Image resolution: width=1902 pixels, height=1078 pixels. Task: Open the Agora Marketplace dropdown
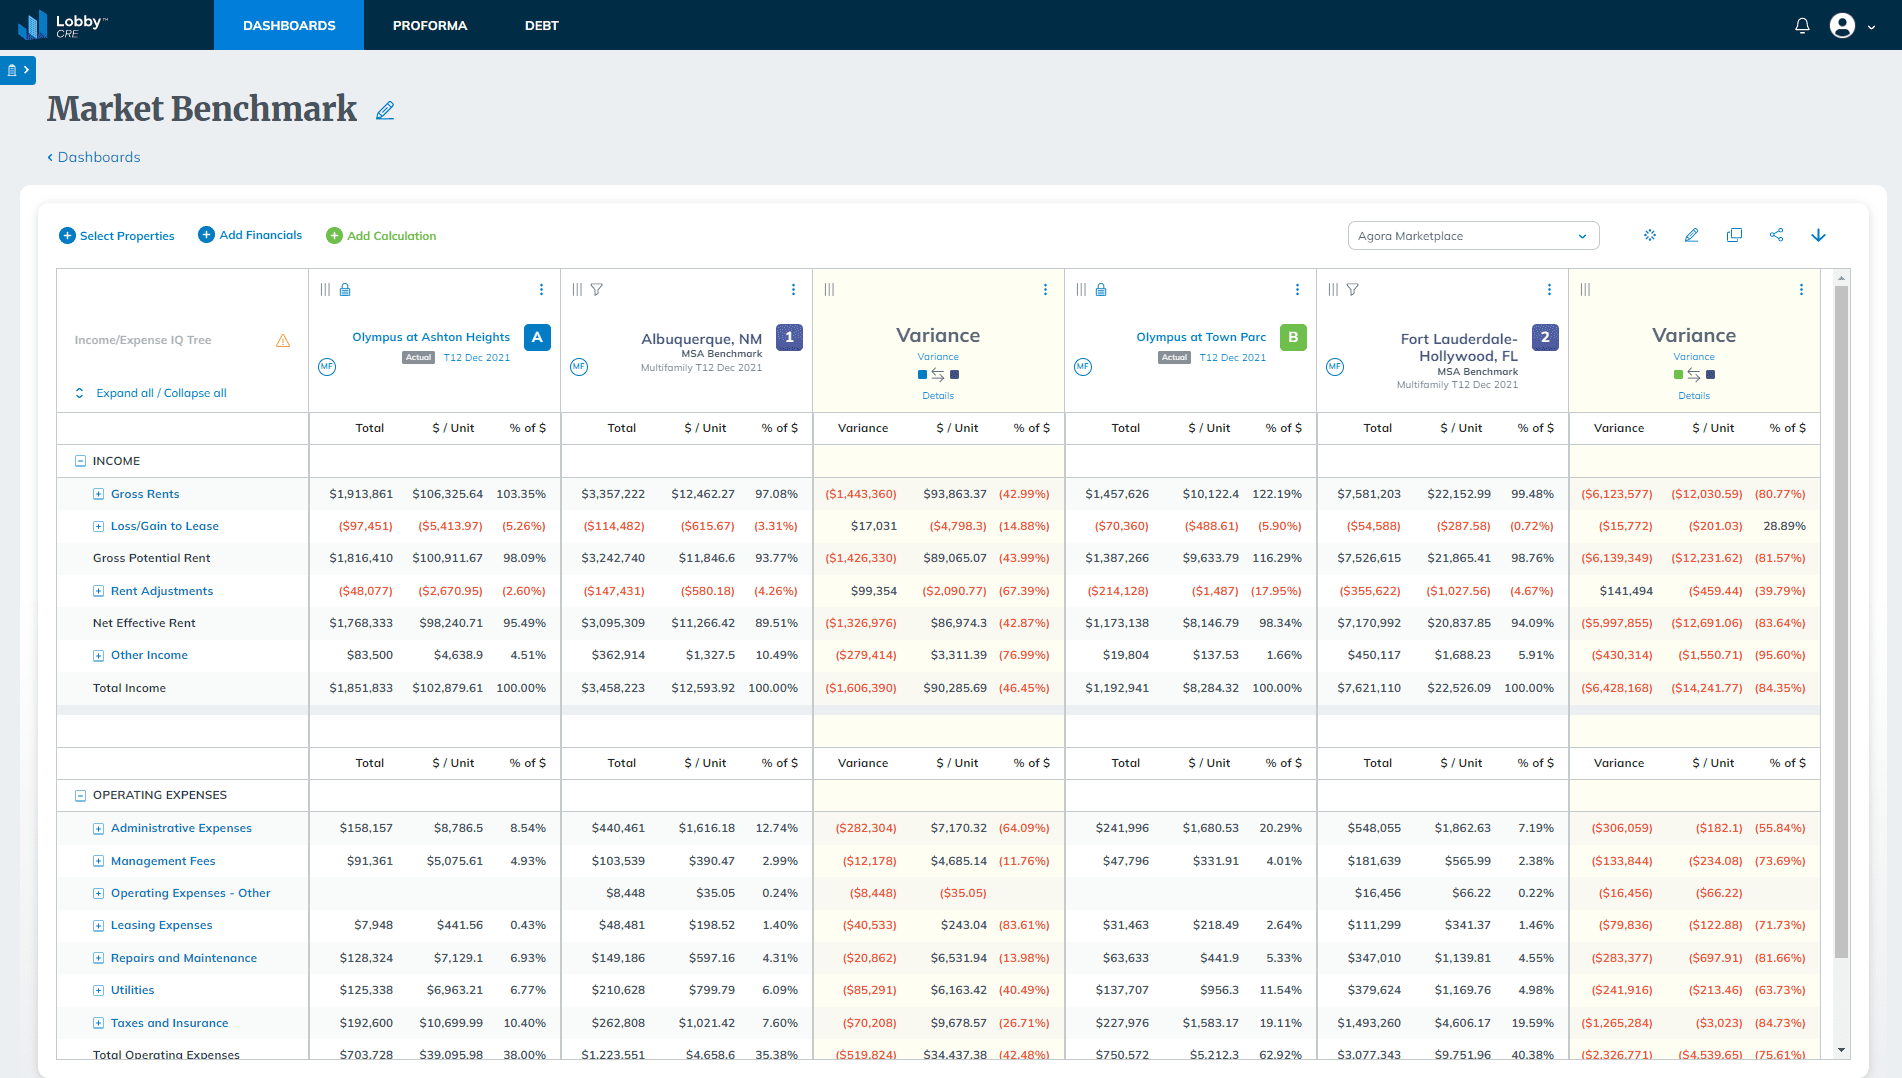pos(1472,235)
